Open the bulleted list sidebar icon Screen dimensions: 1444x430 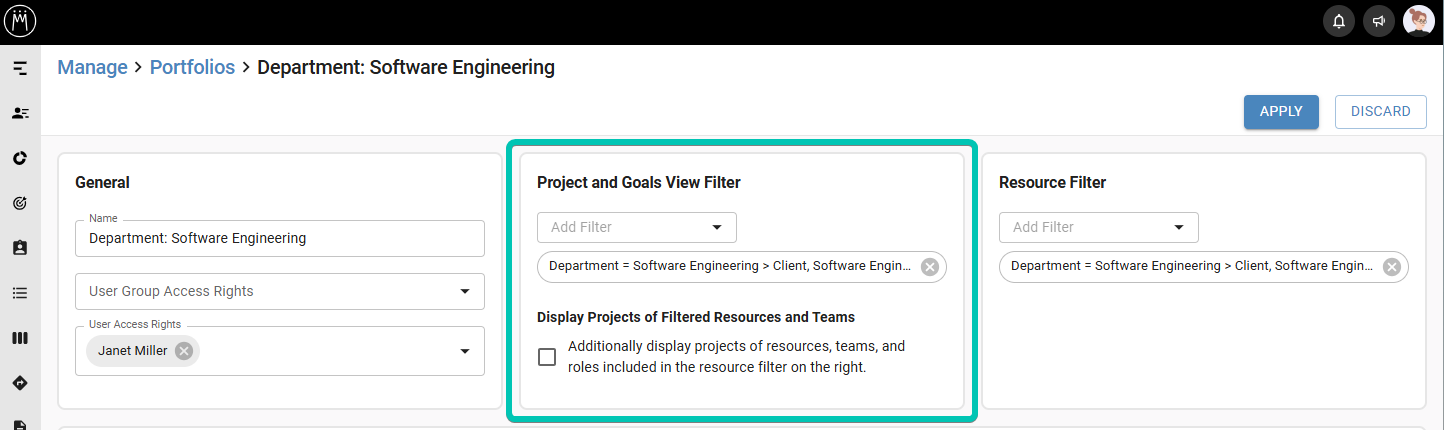pyautogui.click(x=20, y=293)
